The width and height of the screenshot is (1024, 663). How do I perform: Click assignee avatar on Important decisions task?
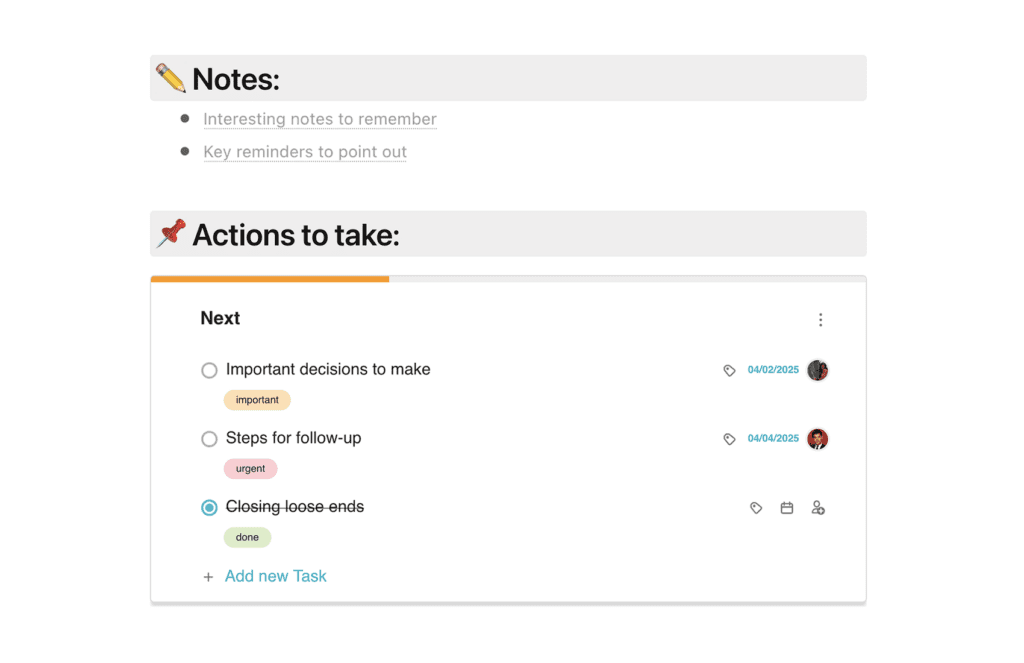pos(818,370)
